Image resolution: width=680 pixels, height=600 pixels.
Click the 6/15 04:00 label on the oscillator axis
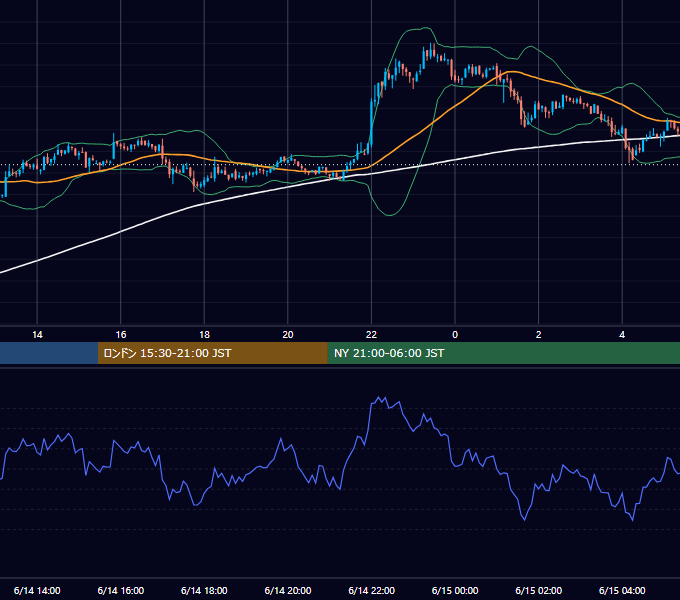tap(622, 590)
